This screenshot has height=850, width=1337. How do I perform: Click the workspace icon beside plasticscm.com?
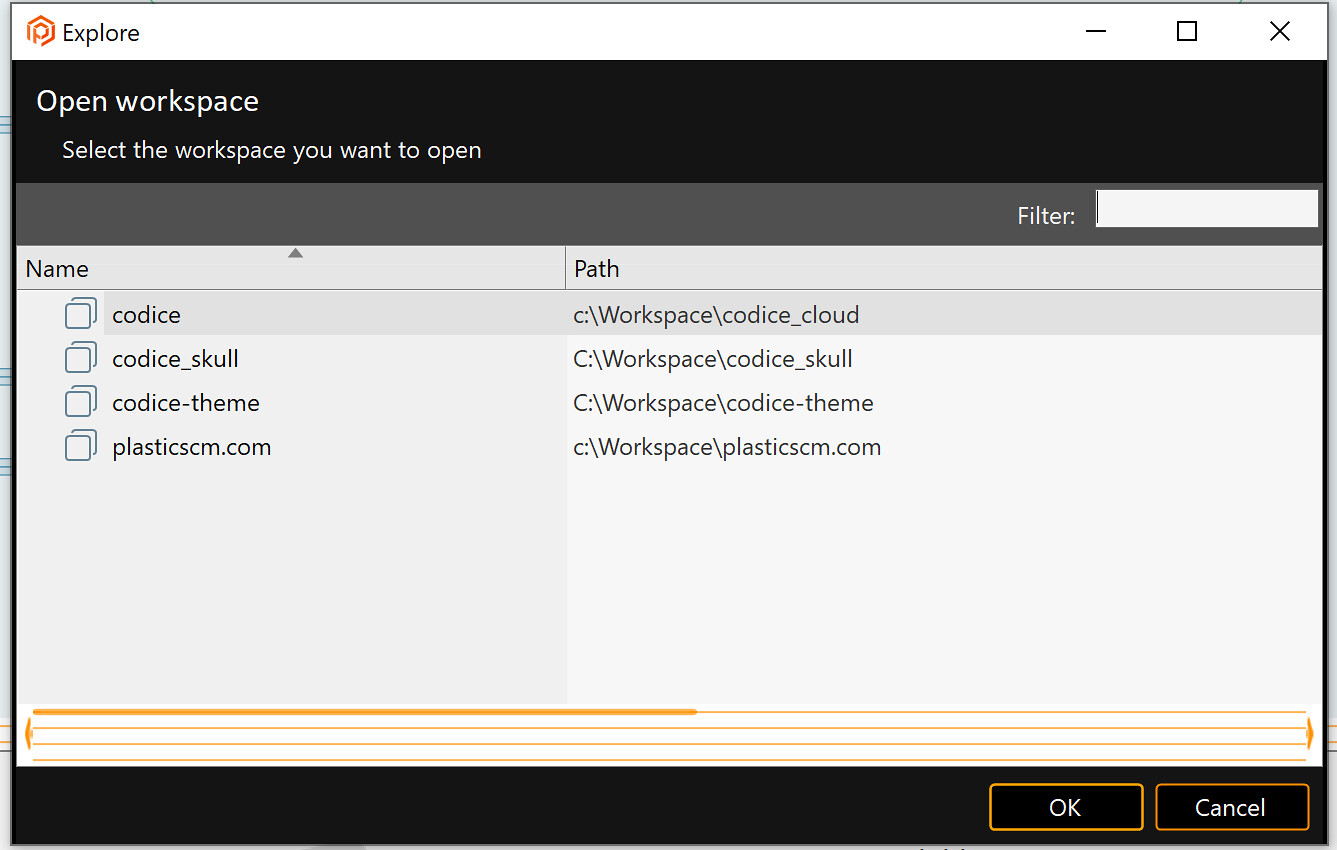(80, 445)
